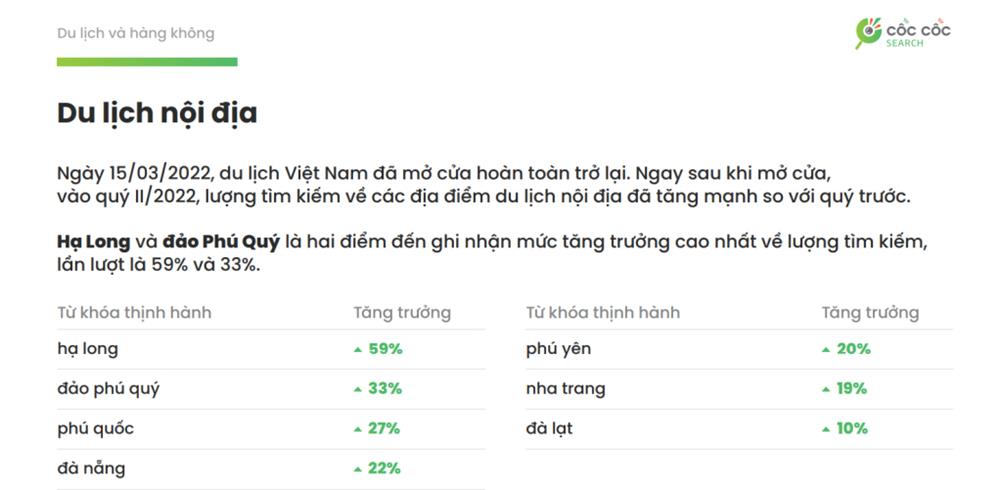Click the growth arrow beside 19%
This screenshot has height=490, width=1000.
(x=826, y=389)
